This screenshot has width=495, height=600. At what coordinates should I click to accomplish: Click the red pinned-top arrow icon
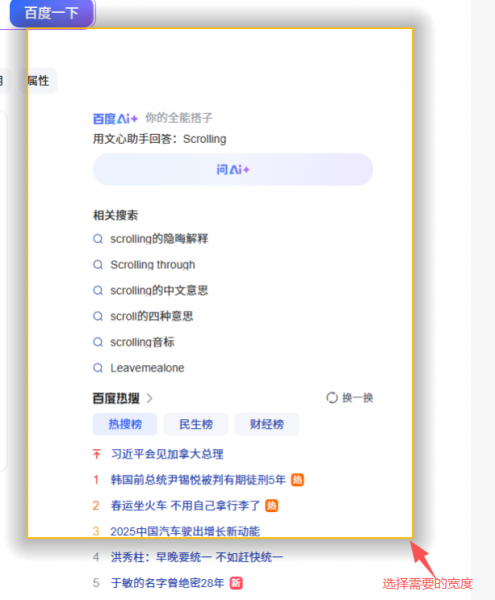pyautogui.click(x=96, y=454)
